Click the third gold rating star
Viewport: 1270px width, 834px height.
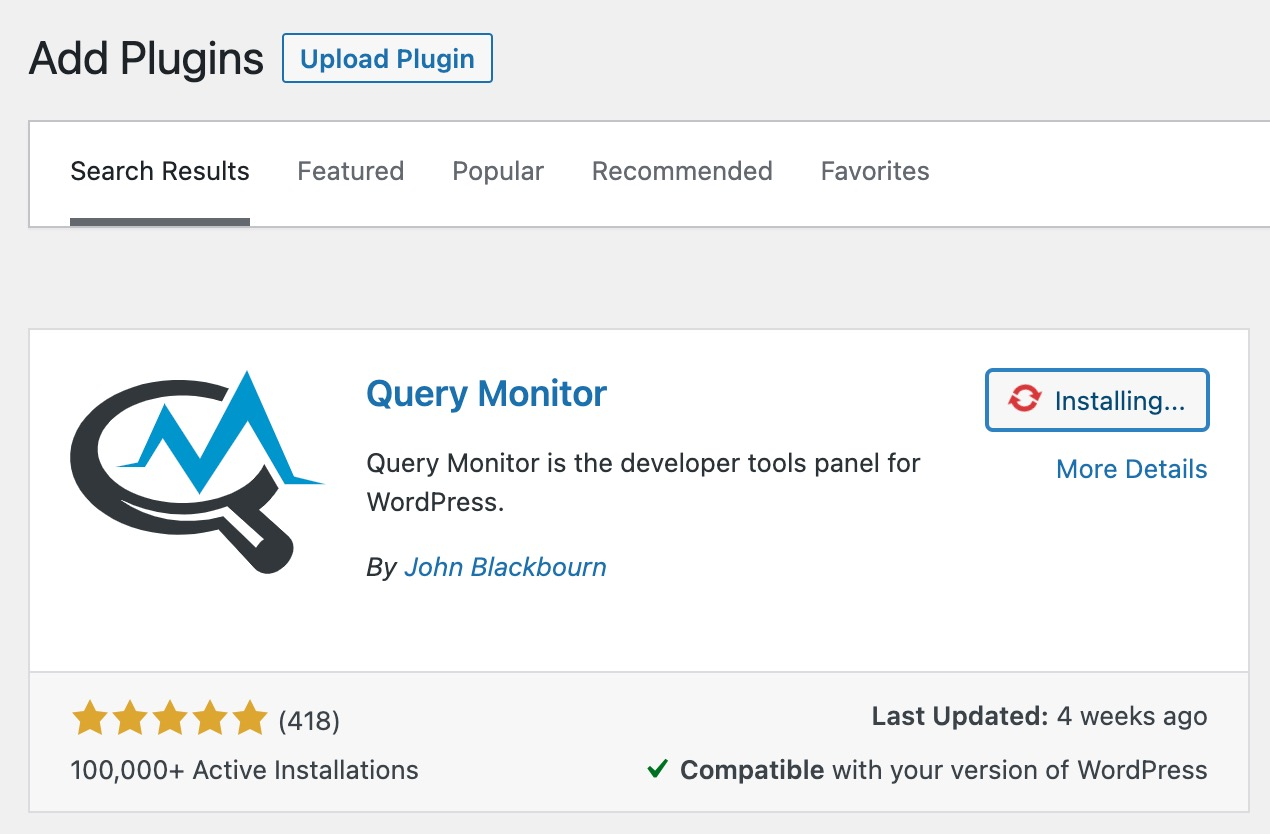(170, 718)
